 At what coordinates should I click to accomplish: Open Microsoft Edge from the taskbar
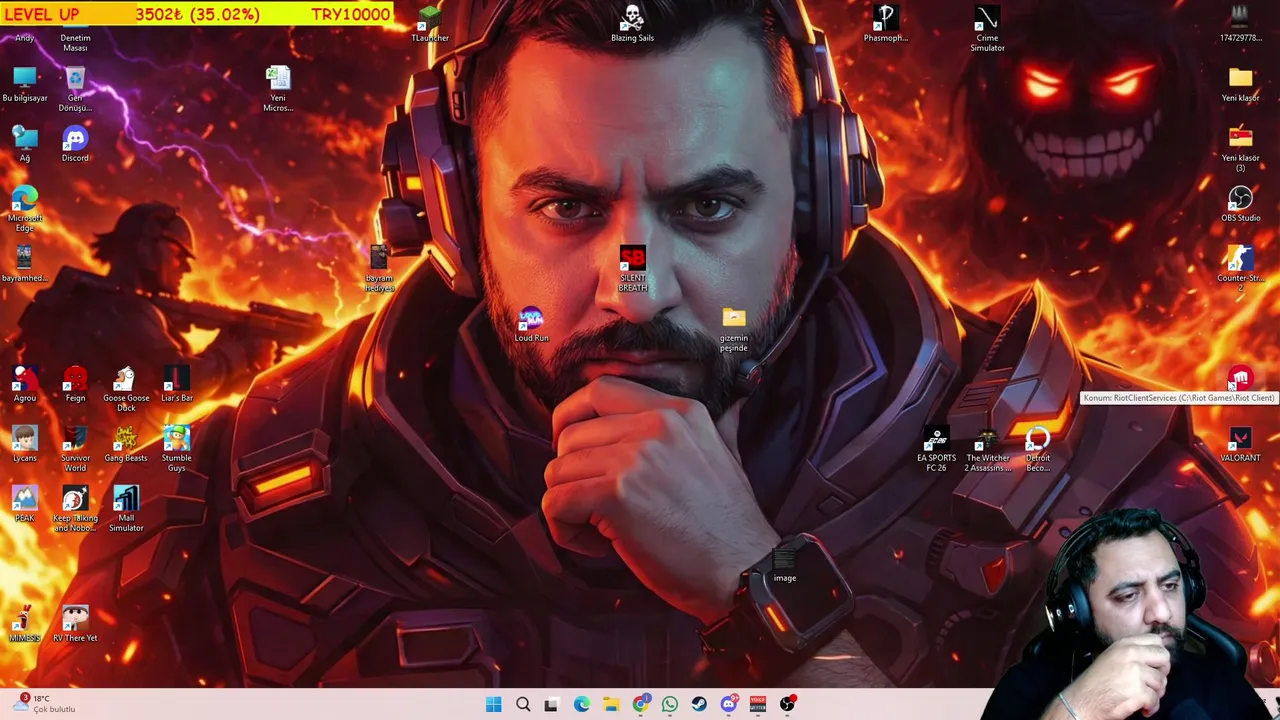[581, 704]
